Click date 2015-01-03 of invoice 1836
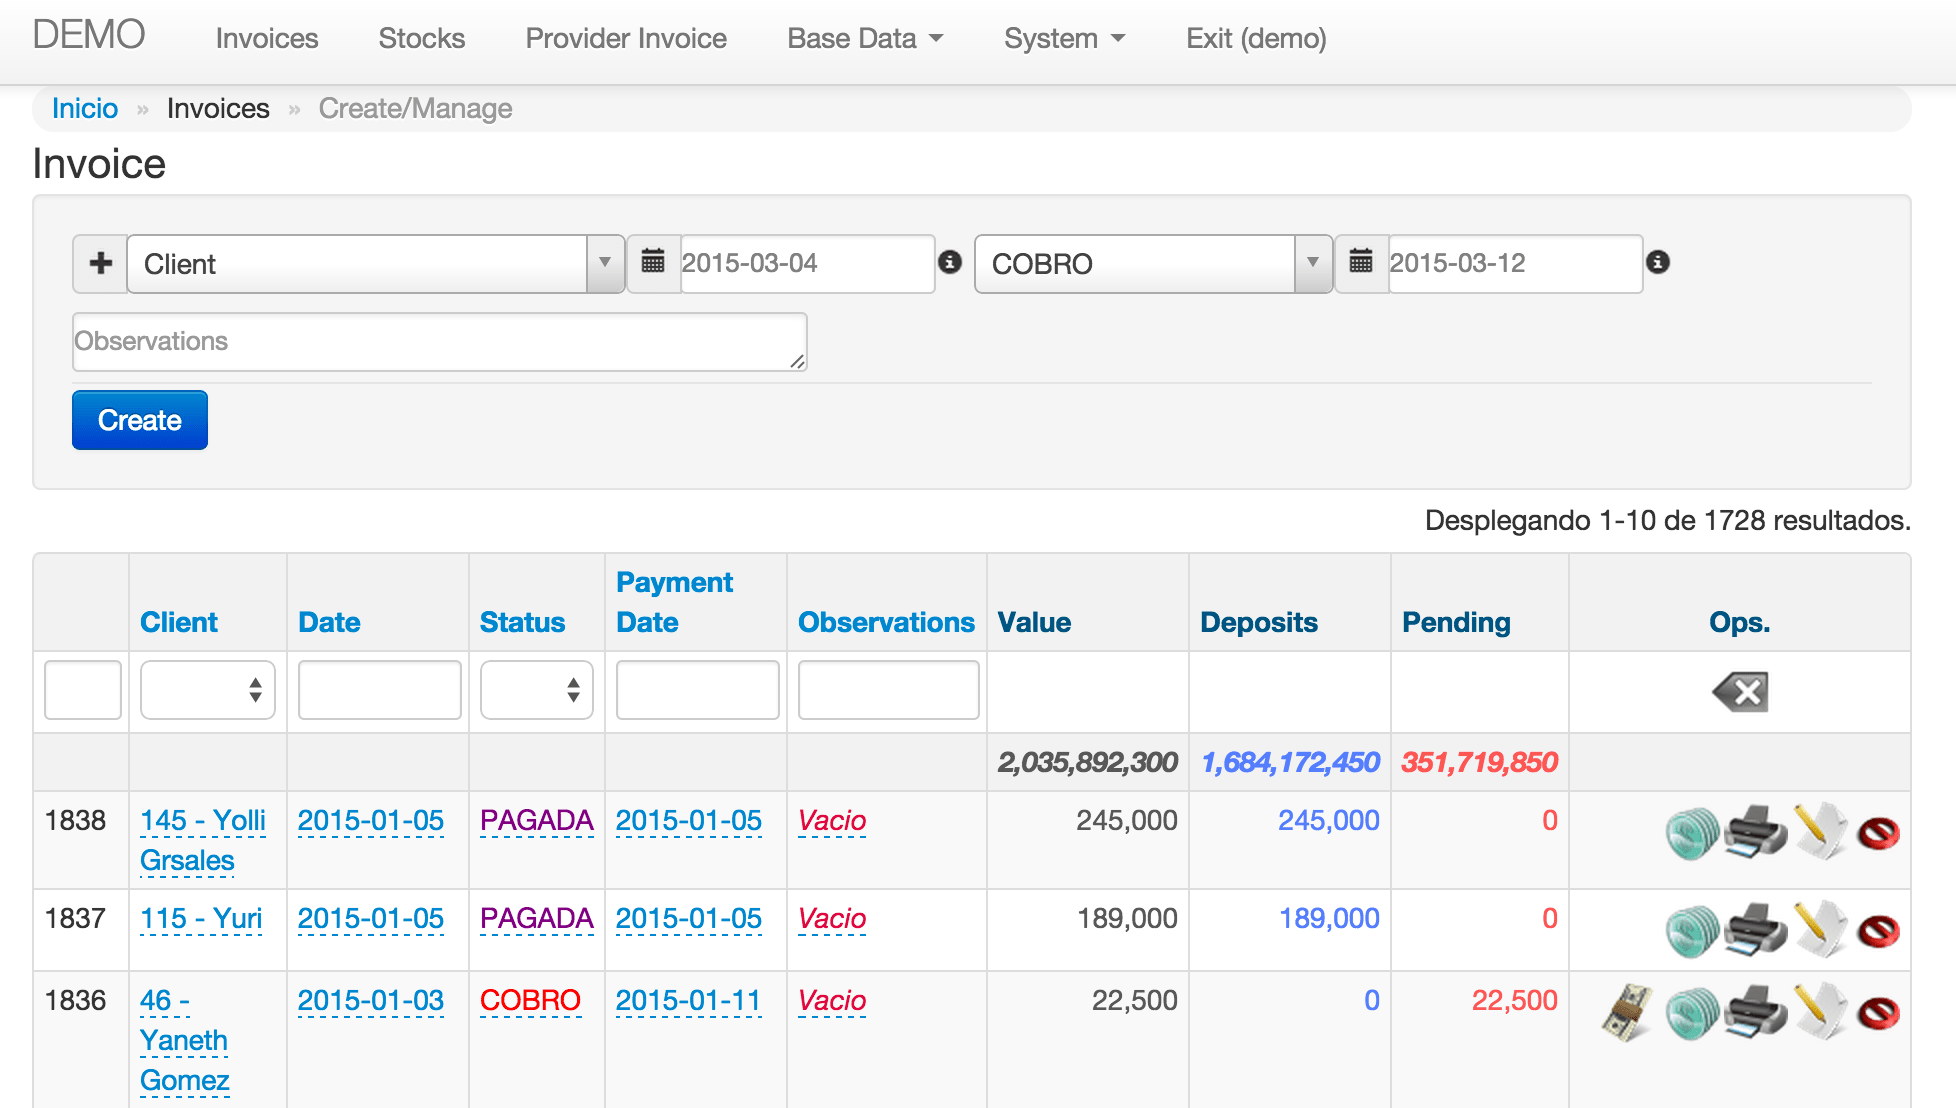The image size is (1956, 1108). click(x=371, y=1000)
